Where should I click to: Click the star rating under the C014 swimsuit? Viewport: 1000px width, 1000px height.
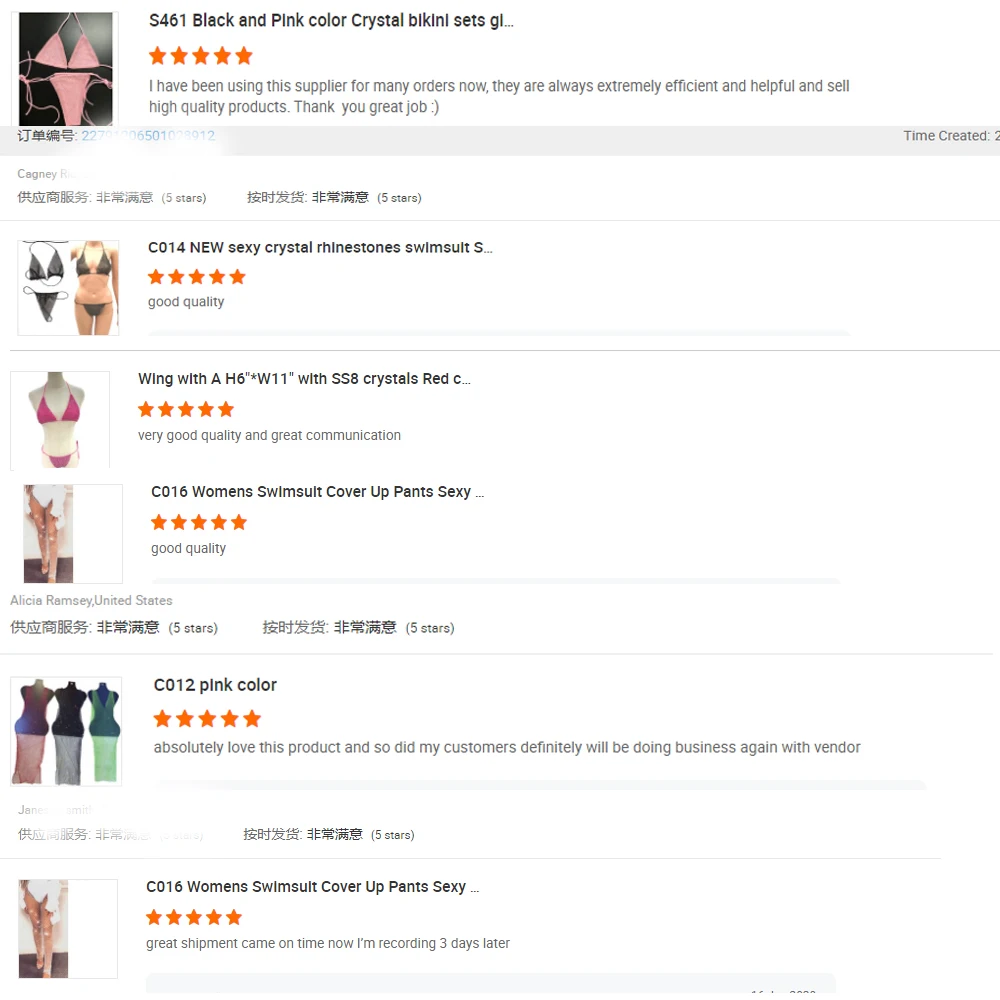click(x=196, y=277)
